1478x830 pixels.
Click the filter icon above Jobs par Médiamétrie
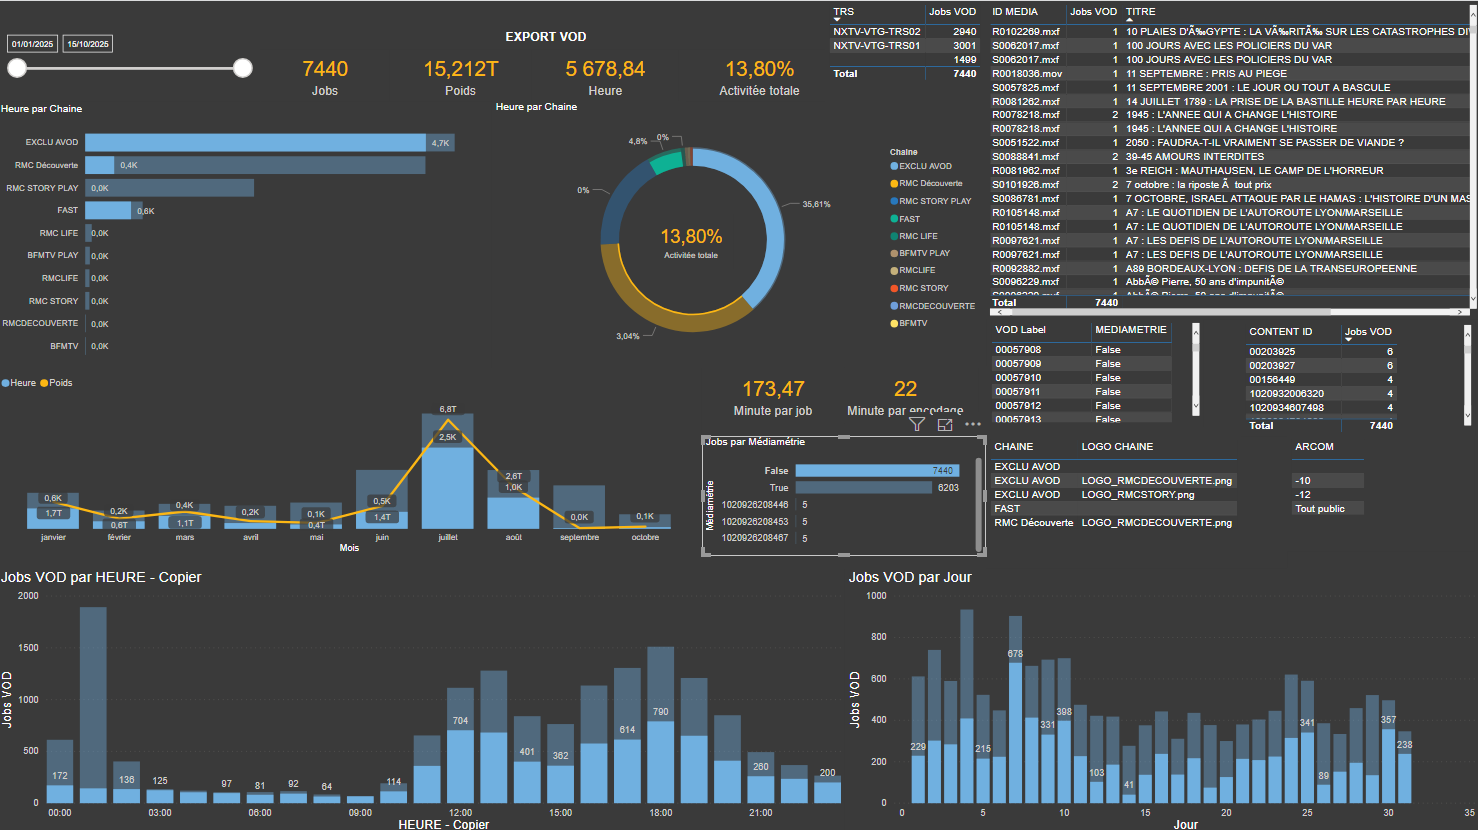[916, 424]
